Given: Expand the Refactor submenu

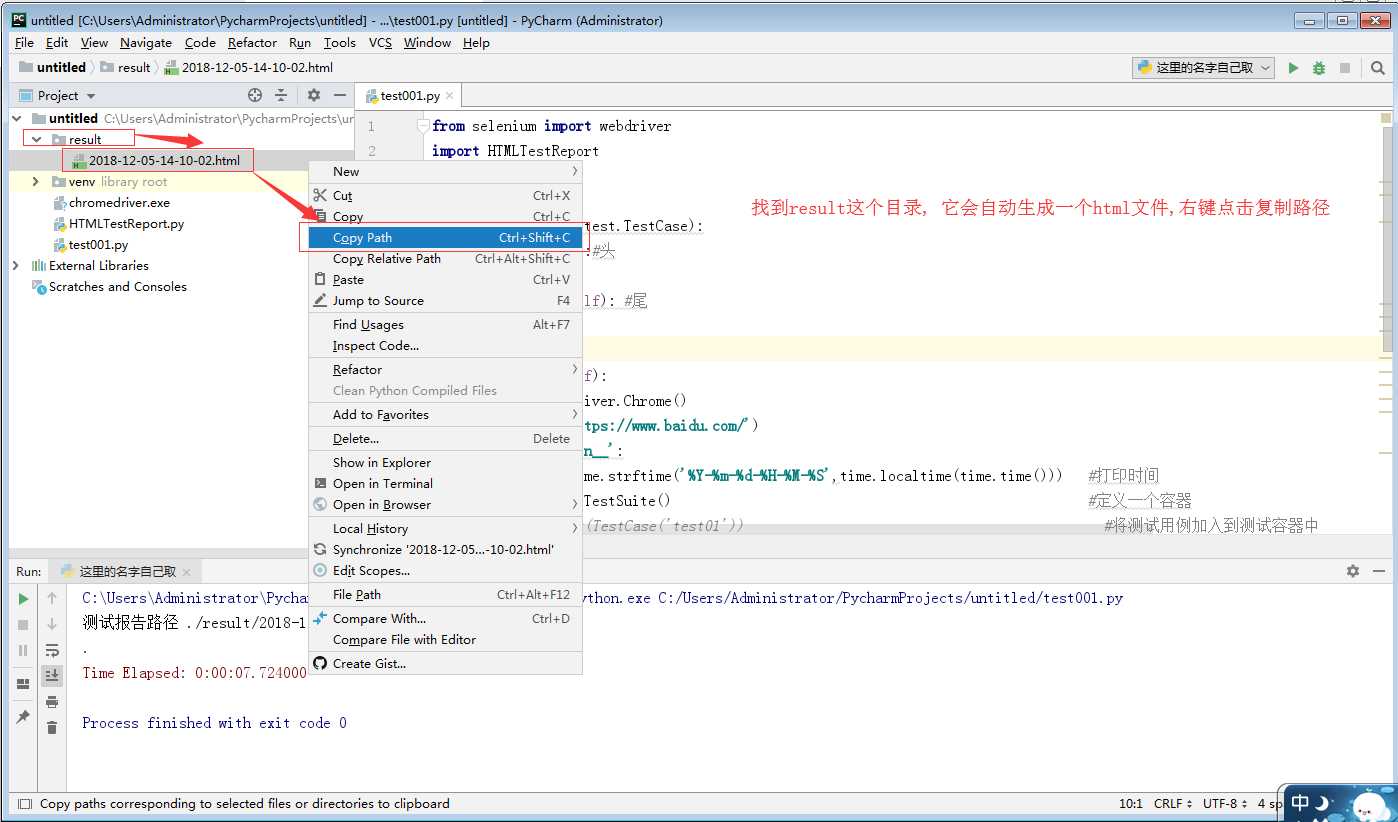Looking at the screenshot, I should [446, 370].
